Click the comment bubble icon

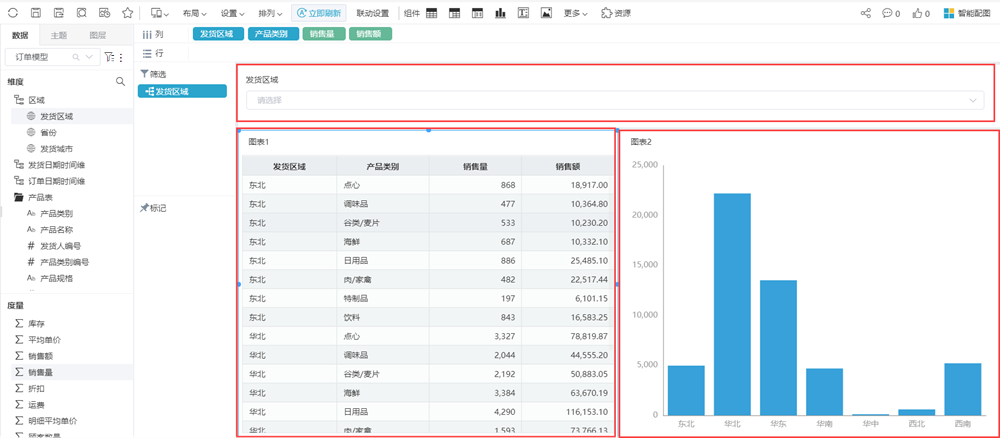[x=887, y=13]
